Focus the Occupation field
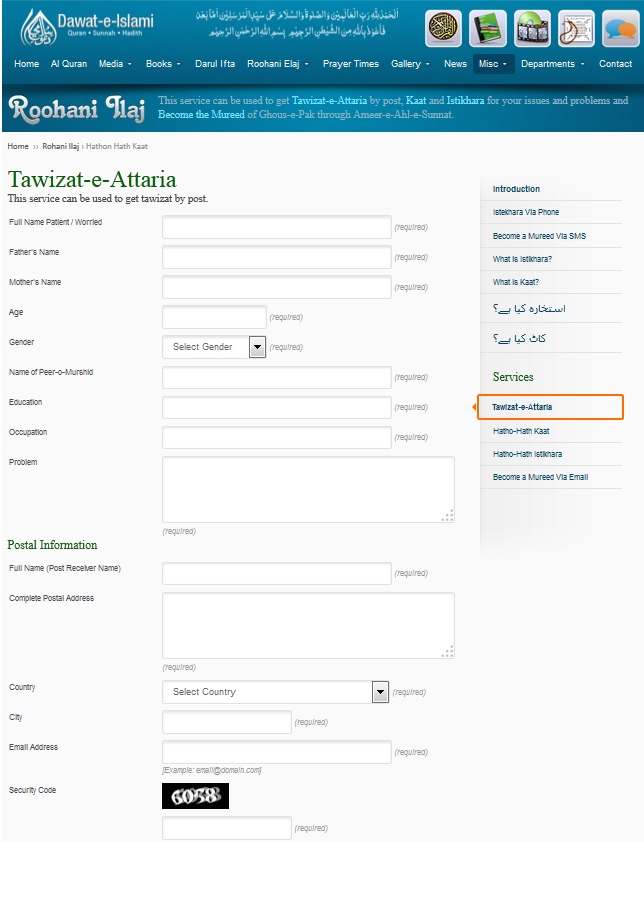This screenshot has width=644, height=906. pos(277,437)
